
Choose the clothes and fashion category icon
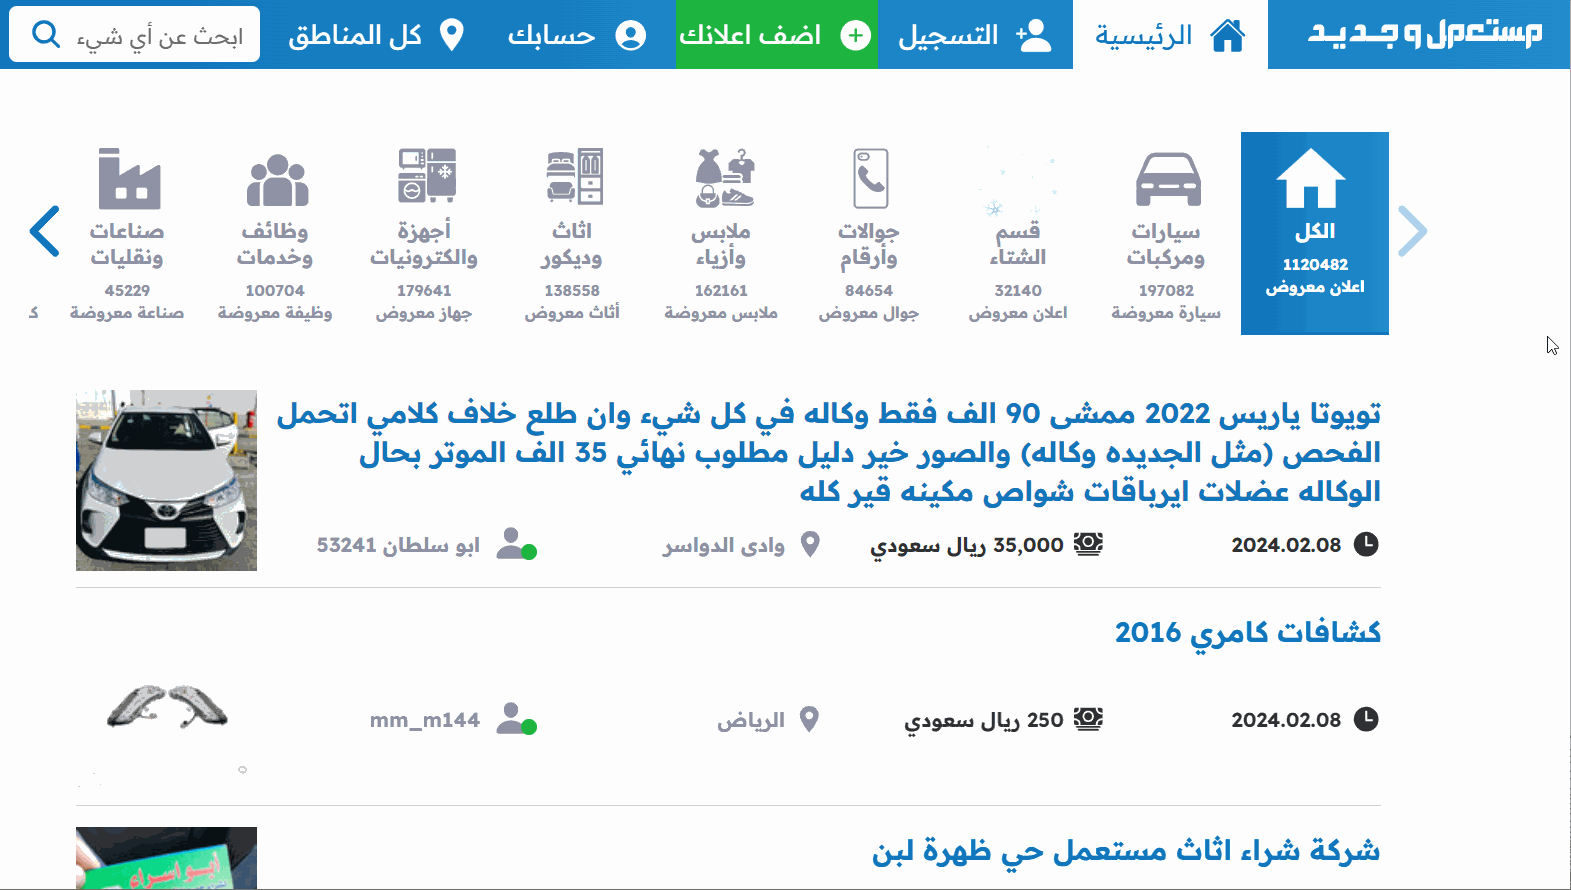pyautogui.click(x=722, y=179)
